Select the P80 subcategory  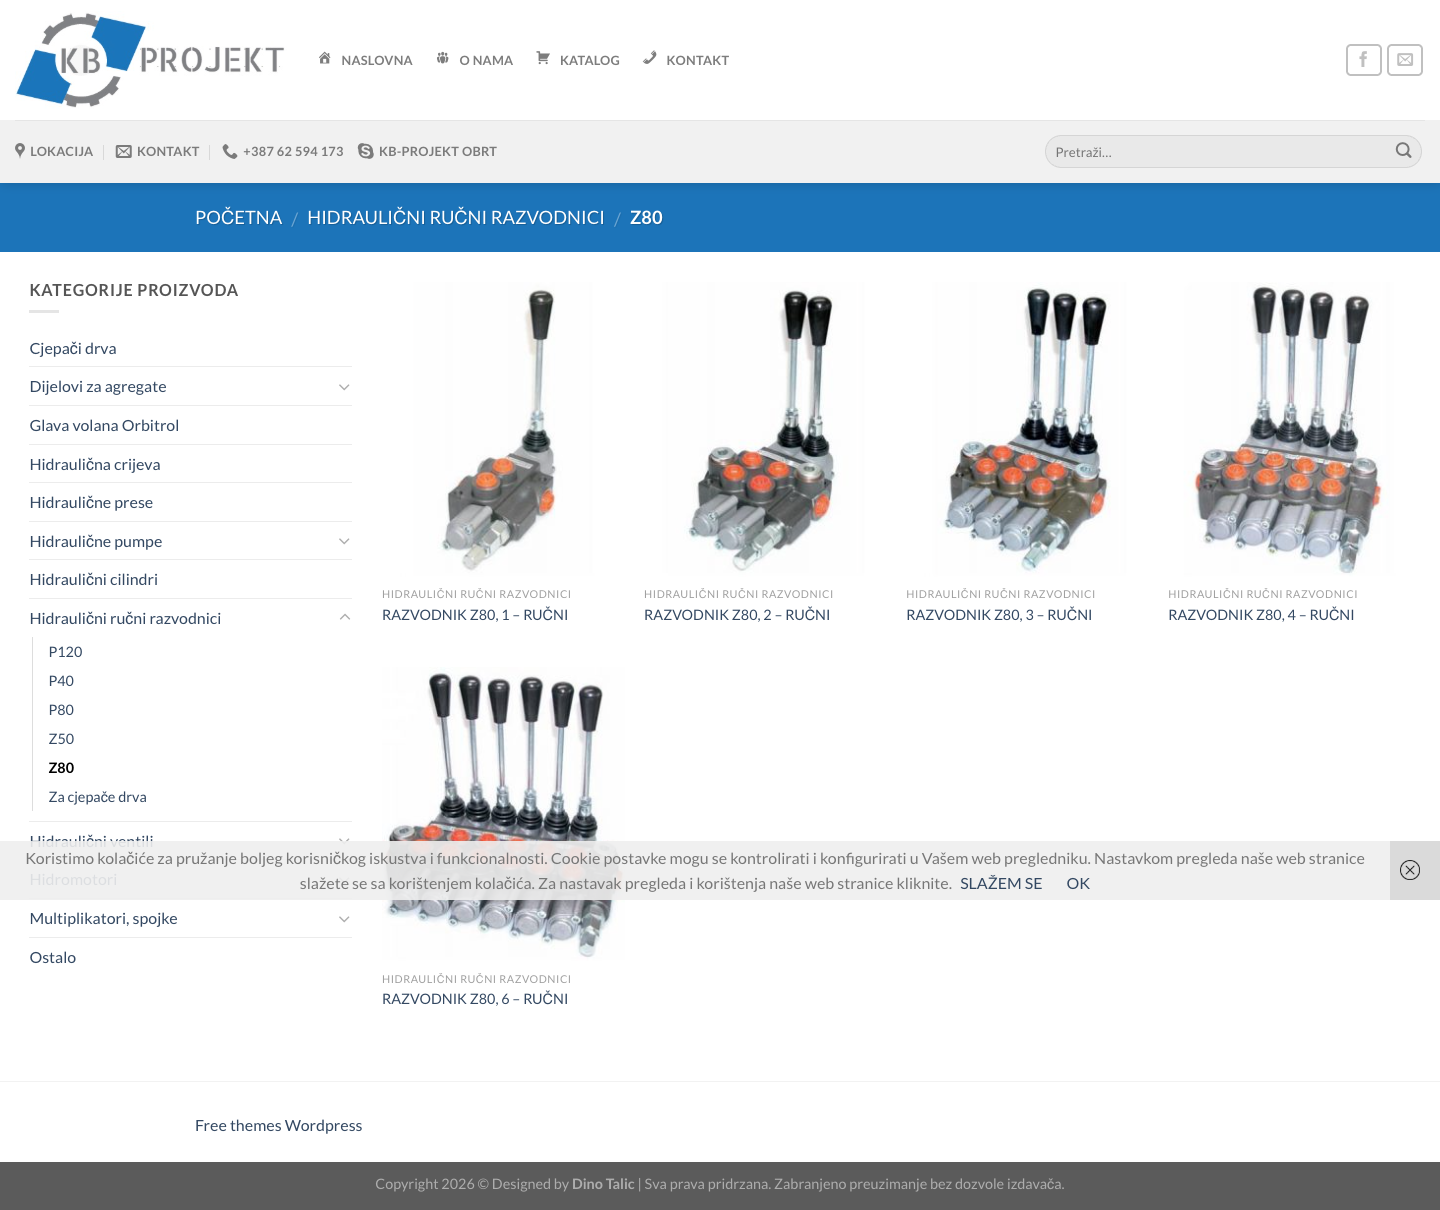coord(61,710)
